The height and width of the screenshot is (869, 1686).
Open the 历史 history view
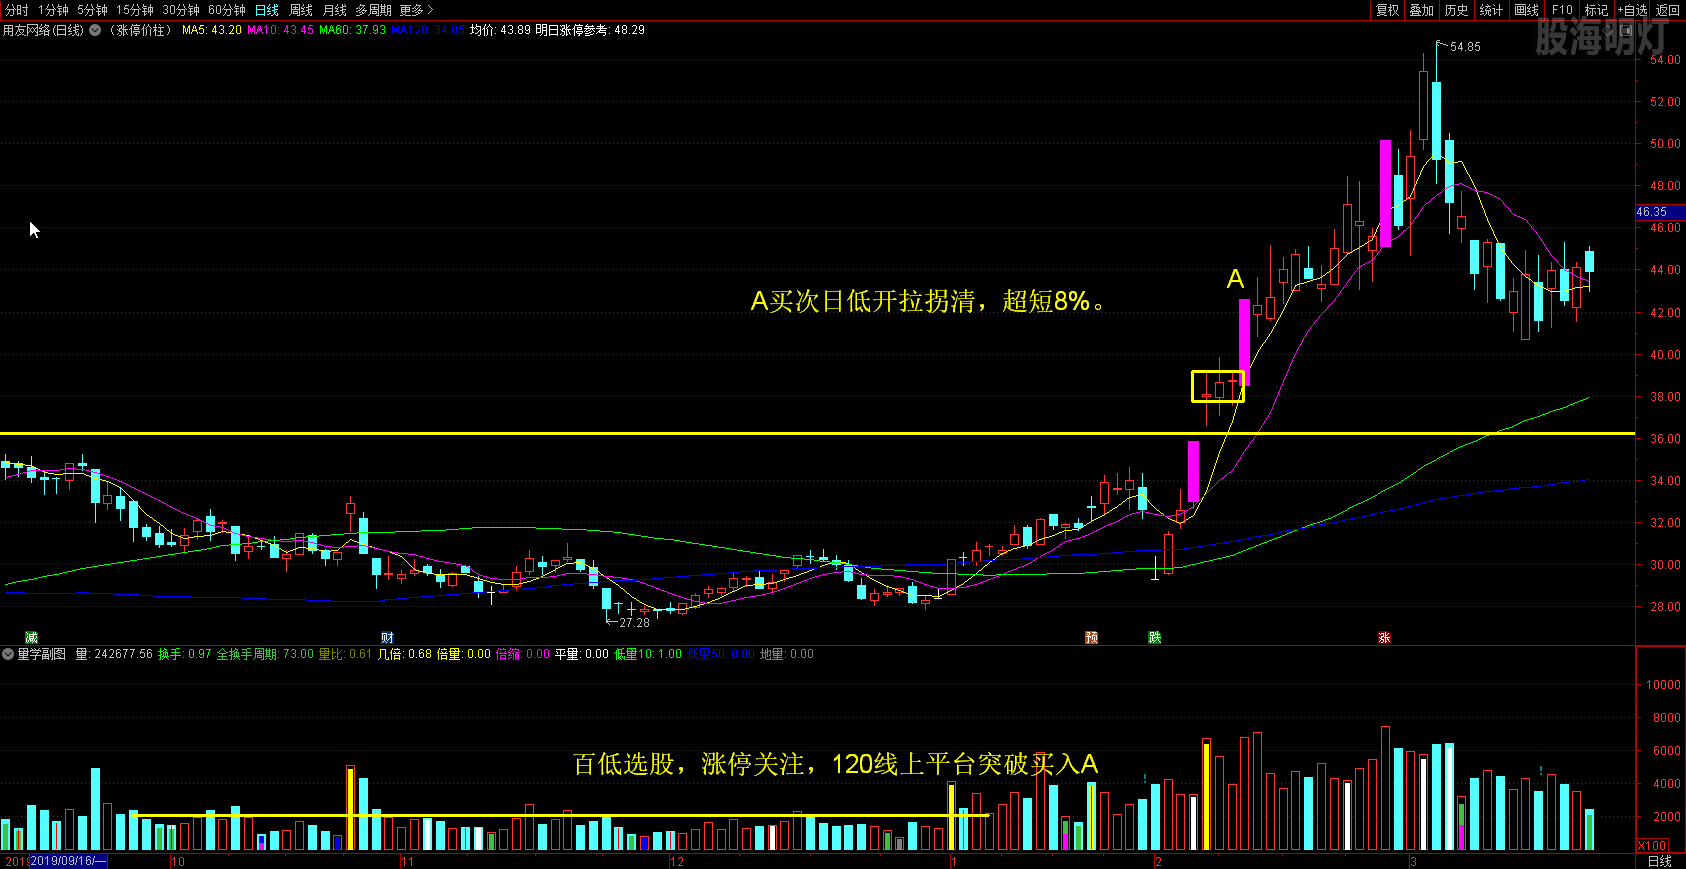coord(1457,10)
